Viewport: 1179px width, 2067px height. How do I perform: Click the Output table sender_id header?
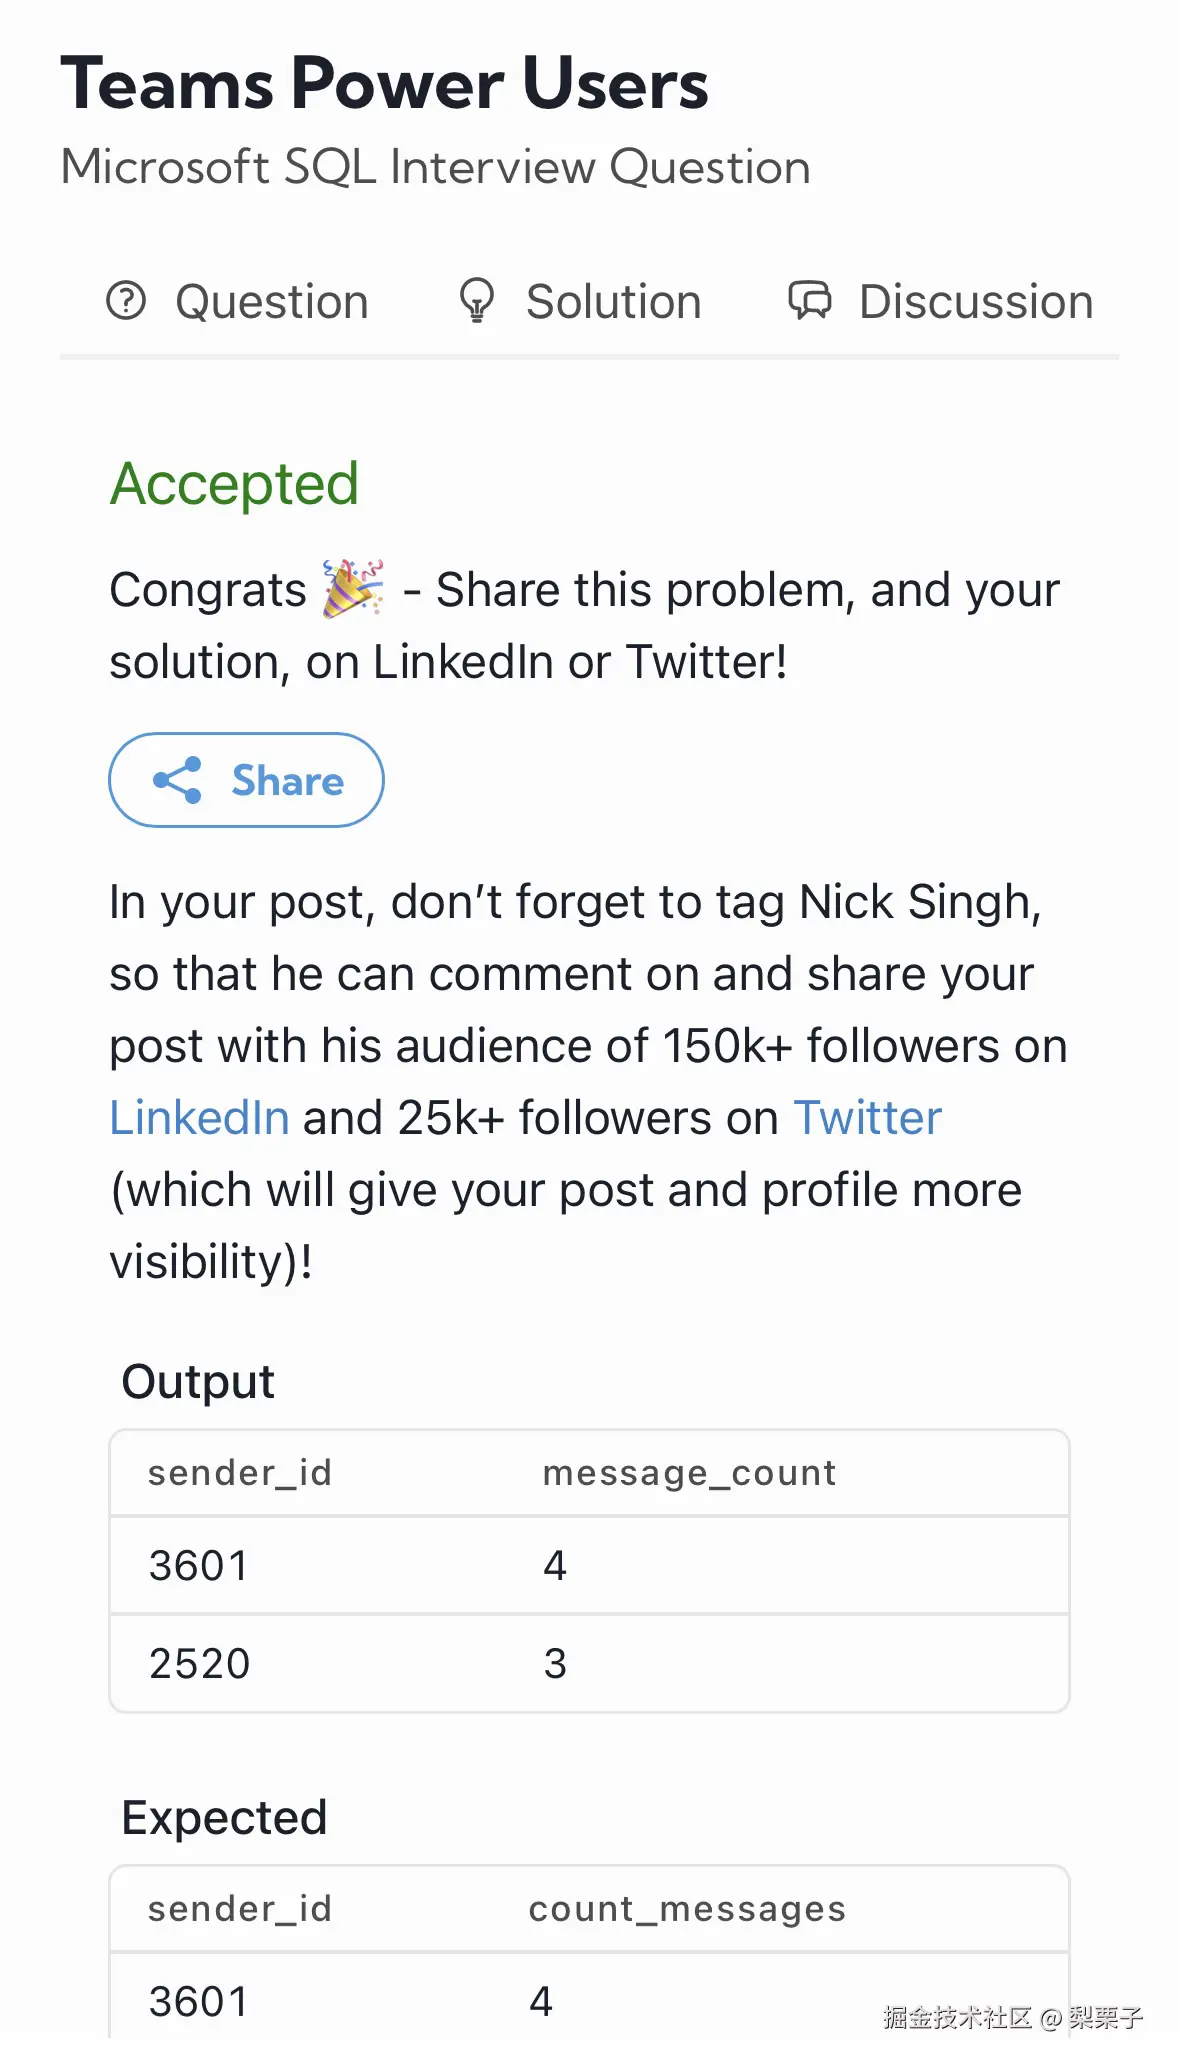[240, 1473]
